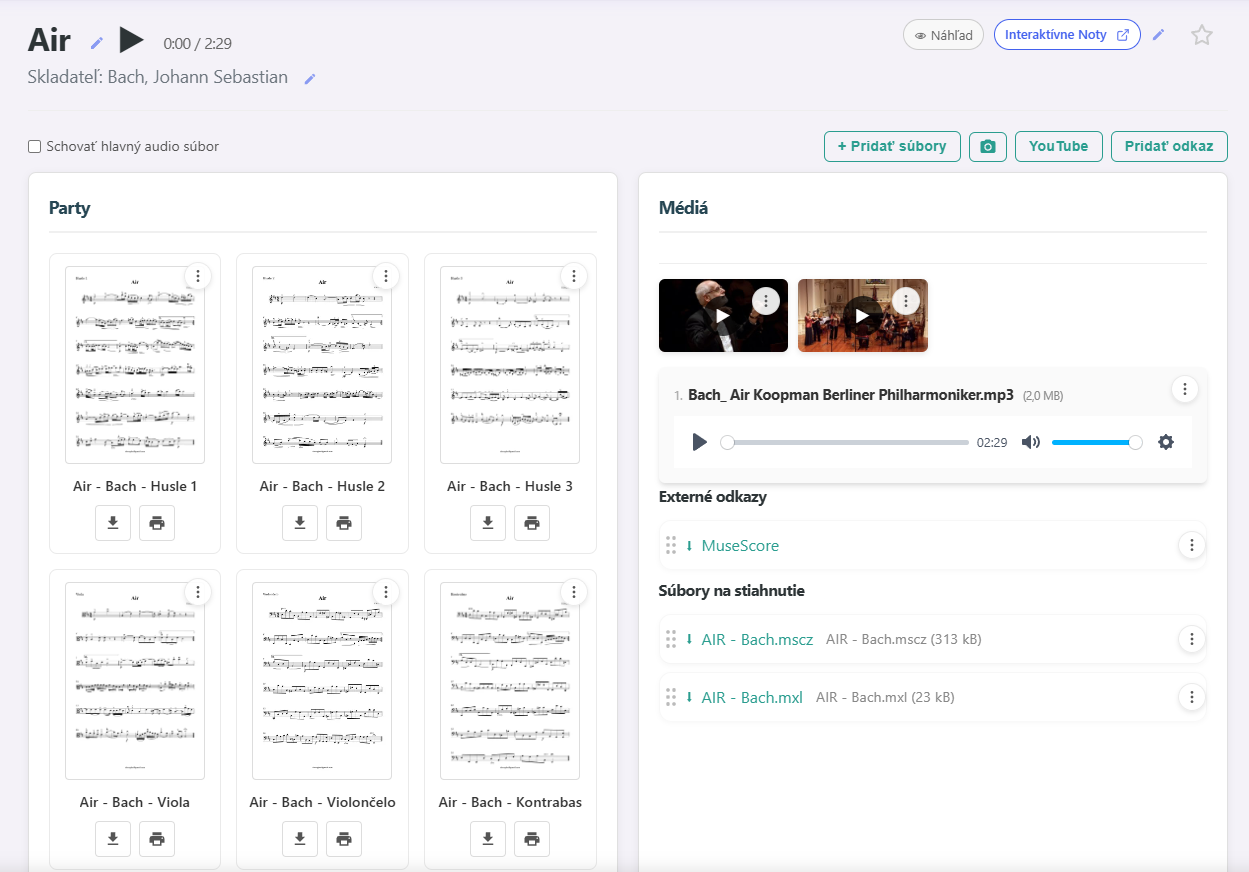Open Husle 1 sheet music thumbnail
1249x872 pixels.
coord(135,365)
